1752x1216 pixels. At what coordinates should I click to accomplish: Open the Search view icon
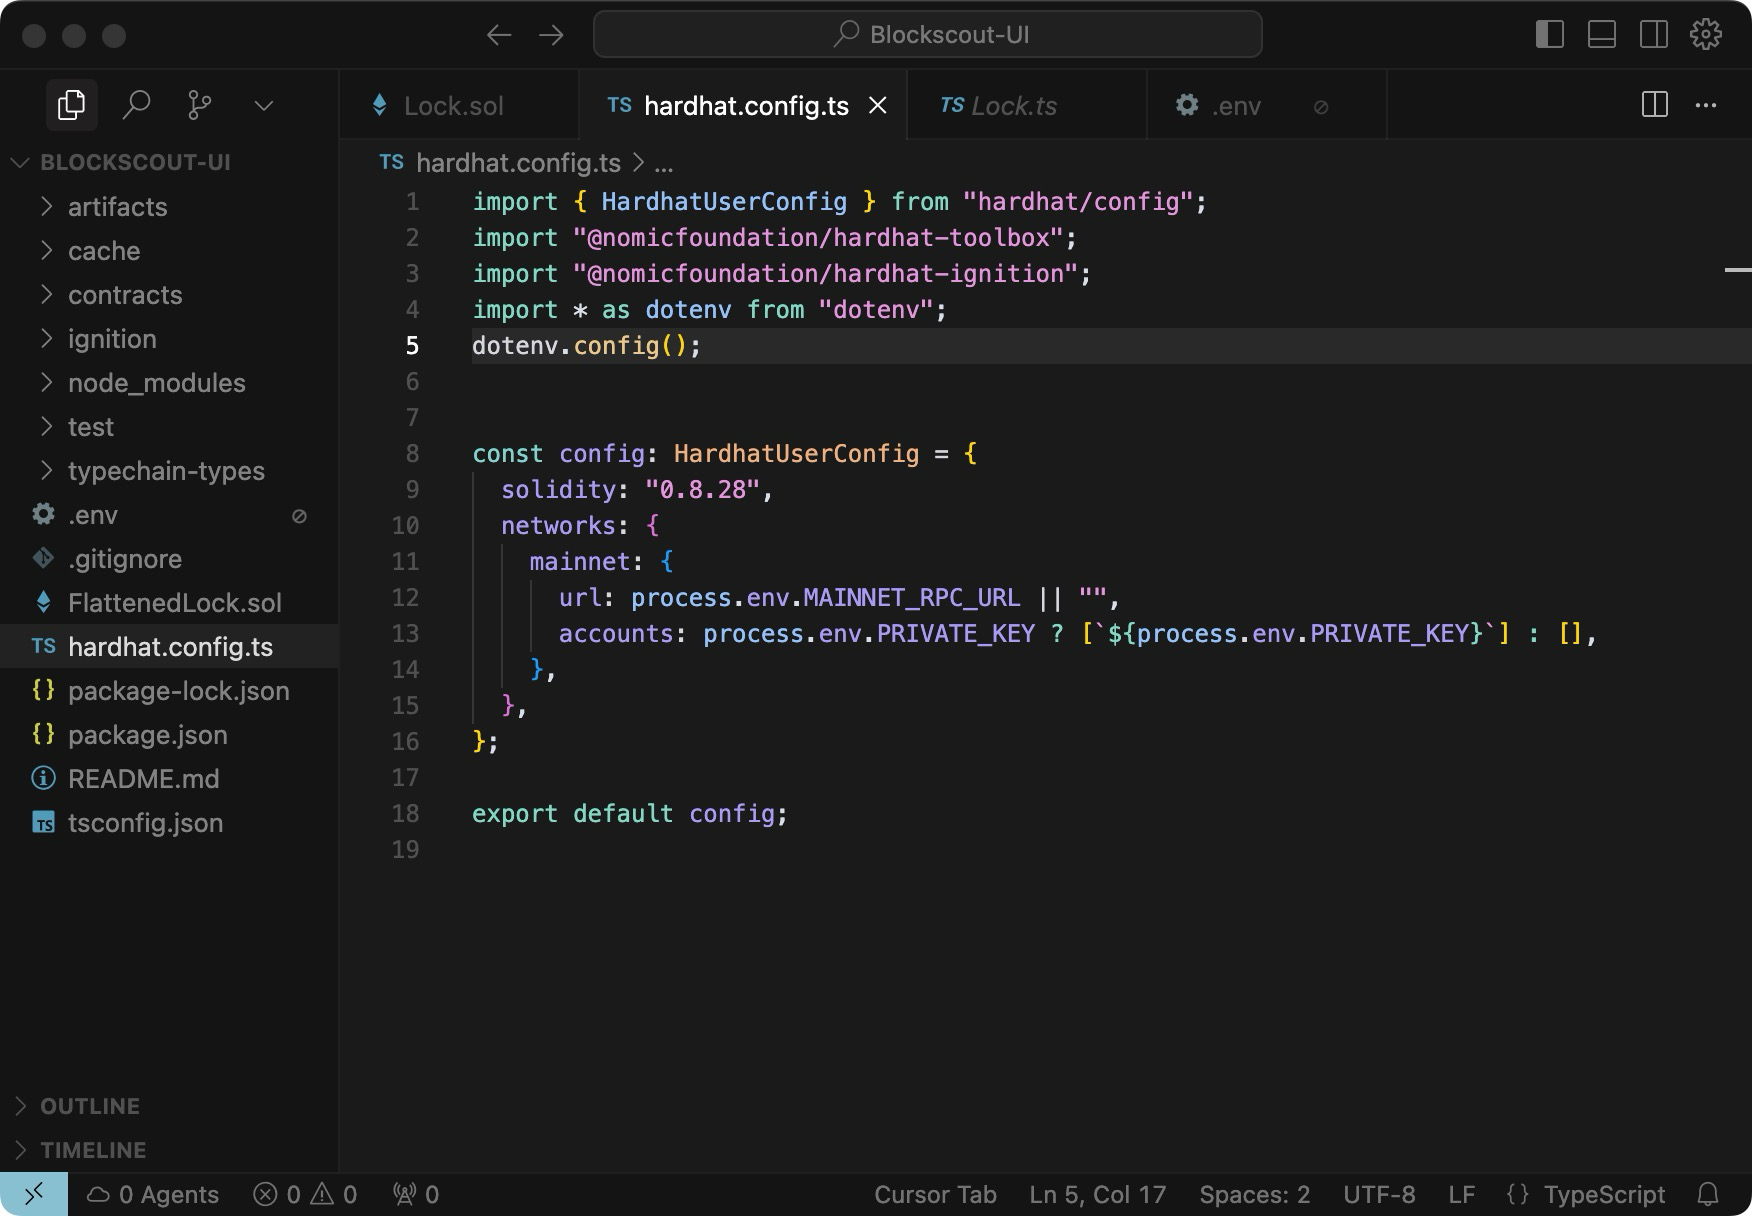[136, 105]
